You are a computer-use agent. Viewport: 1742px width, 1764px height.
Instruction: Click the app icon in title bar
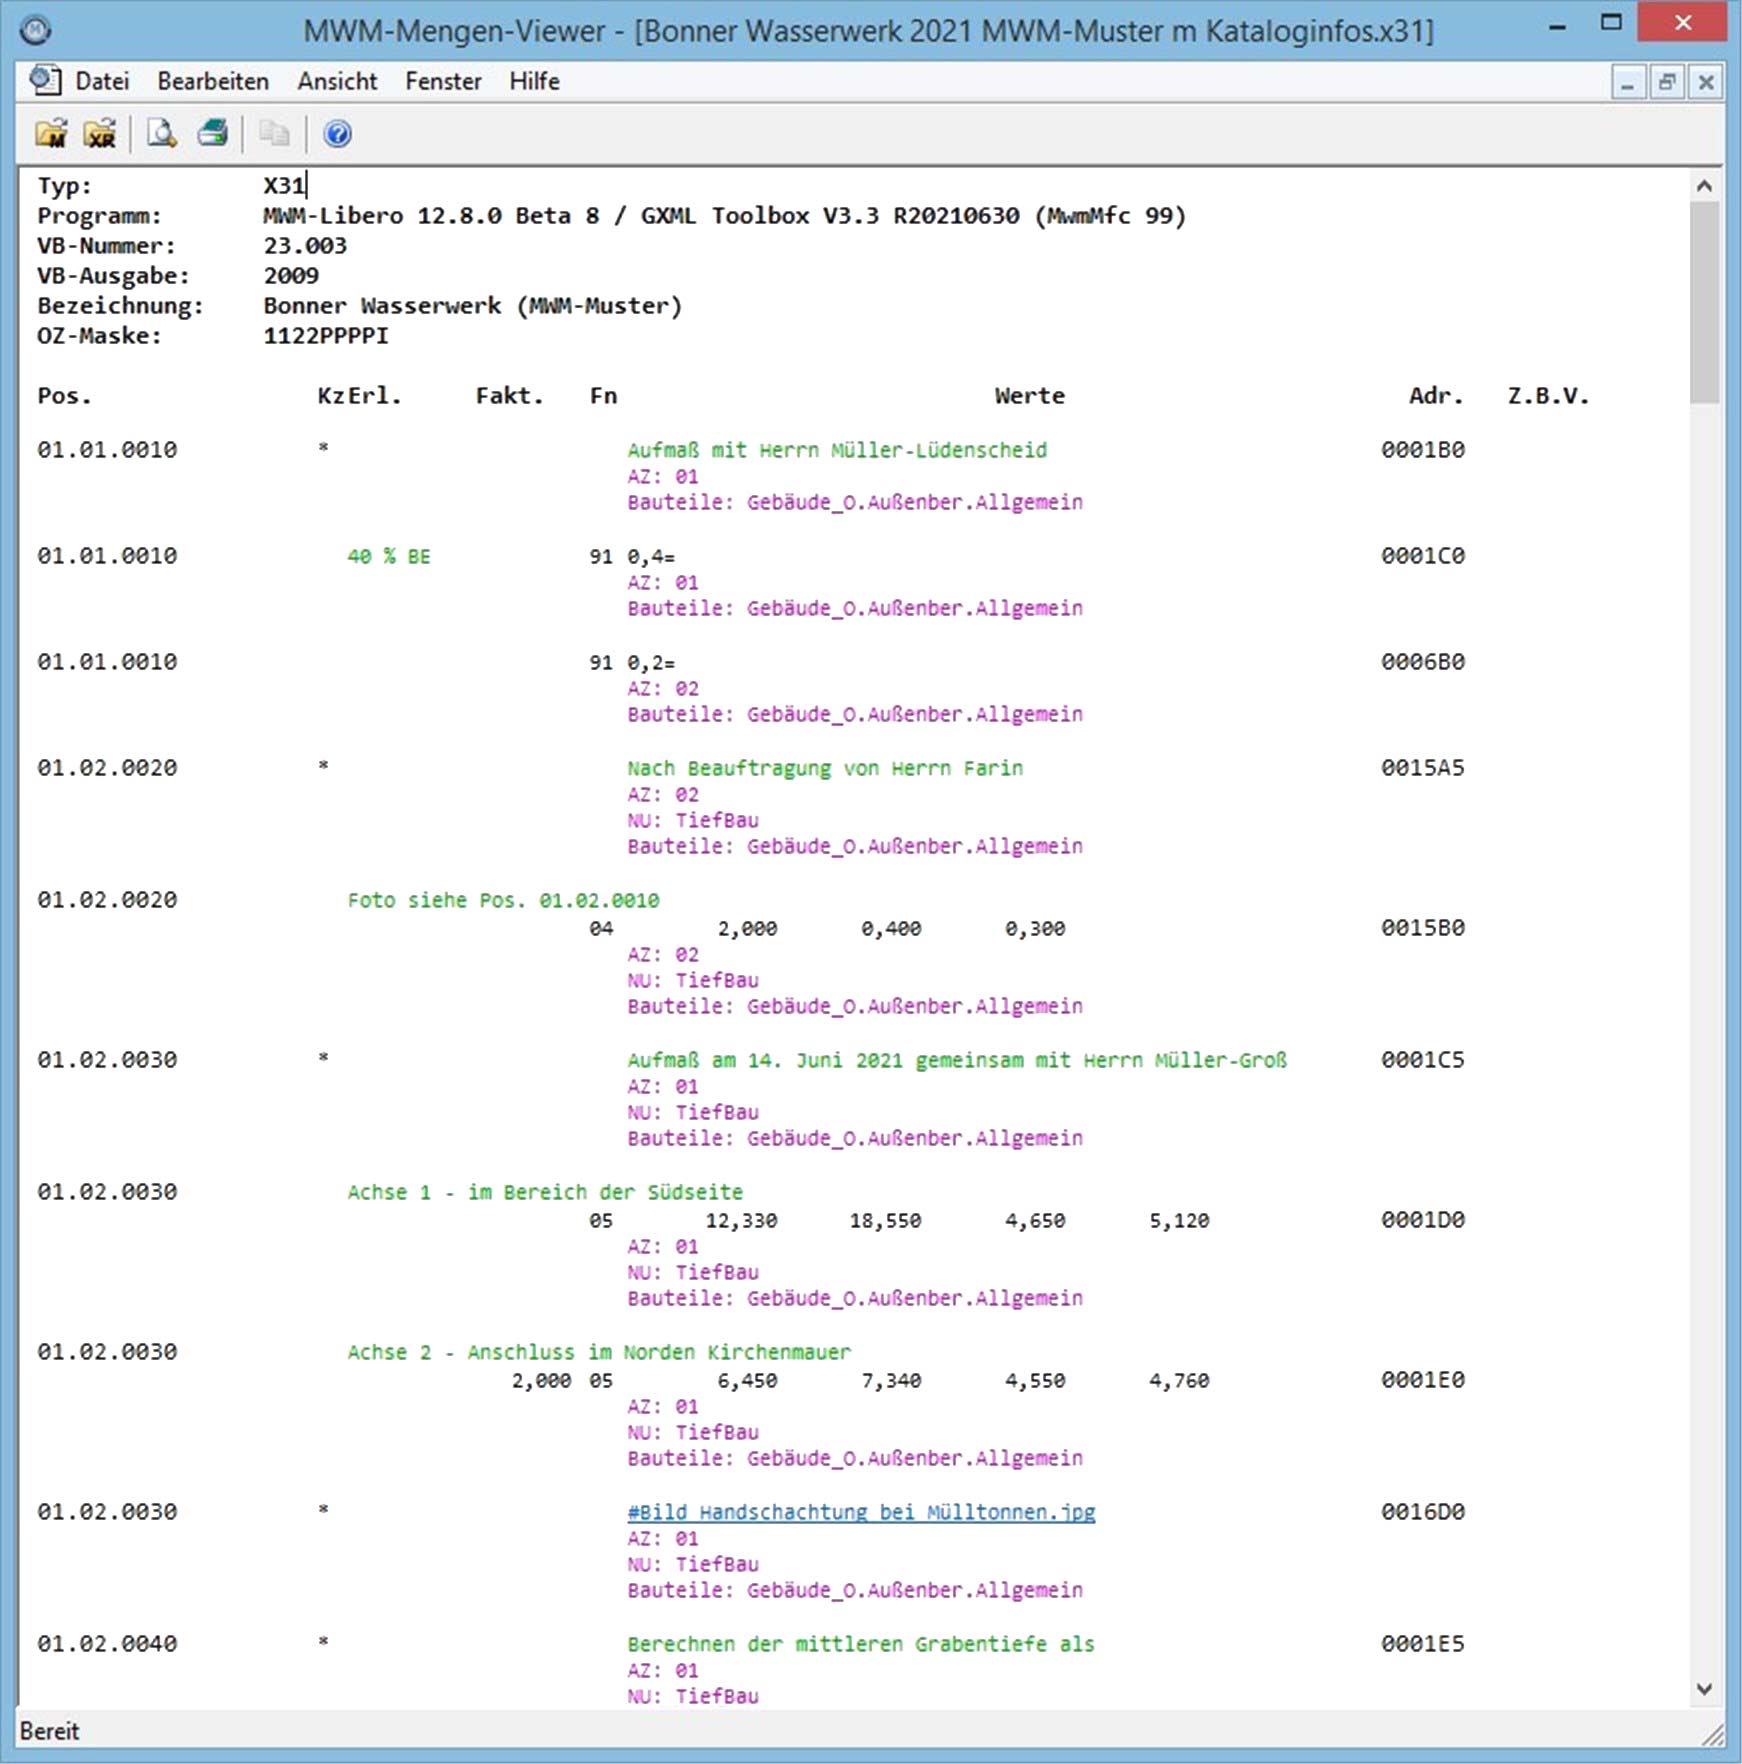(x=35, y=30)
